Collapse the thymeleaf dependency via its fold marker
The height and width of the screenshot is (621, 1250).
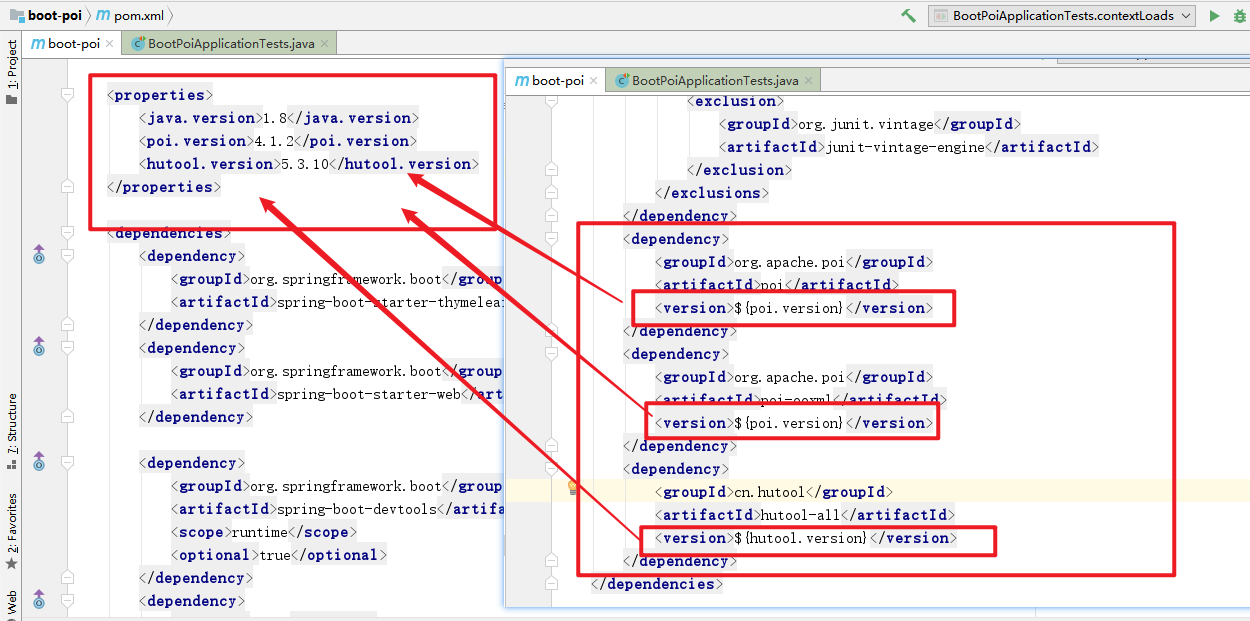(67, 256)
